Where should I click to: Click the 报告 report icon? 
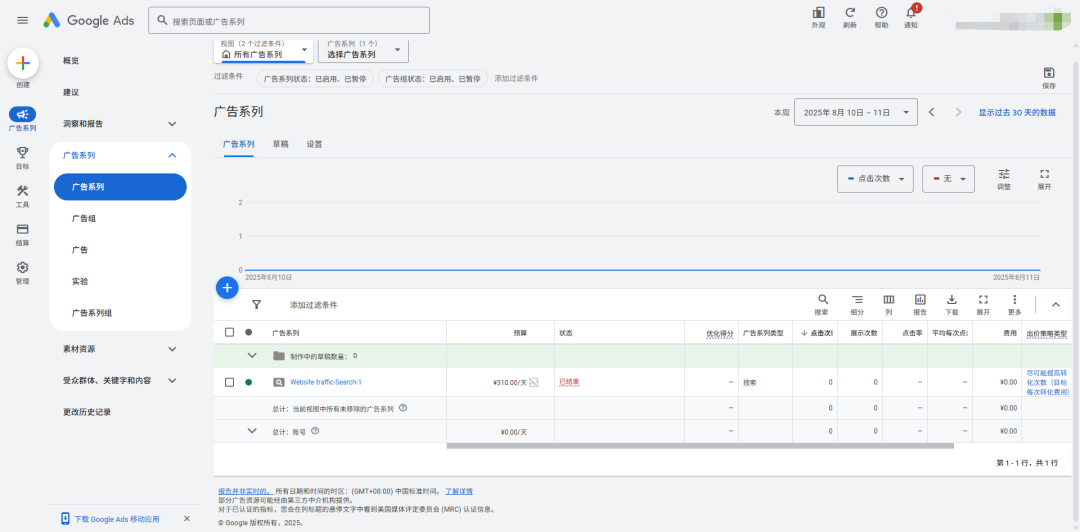click(x=920, y=300)
